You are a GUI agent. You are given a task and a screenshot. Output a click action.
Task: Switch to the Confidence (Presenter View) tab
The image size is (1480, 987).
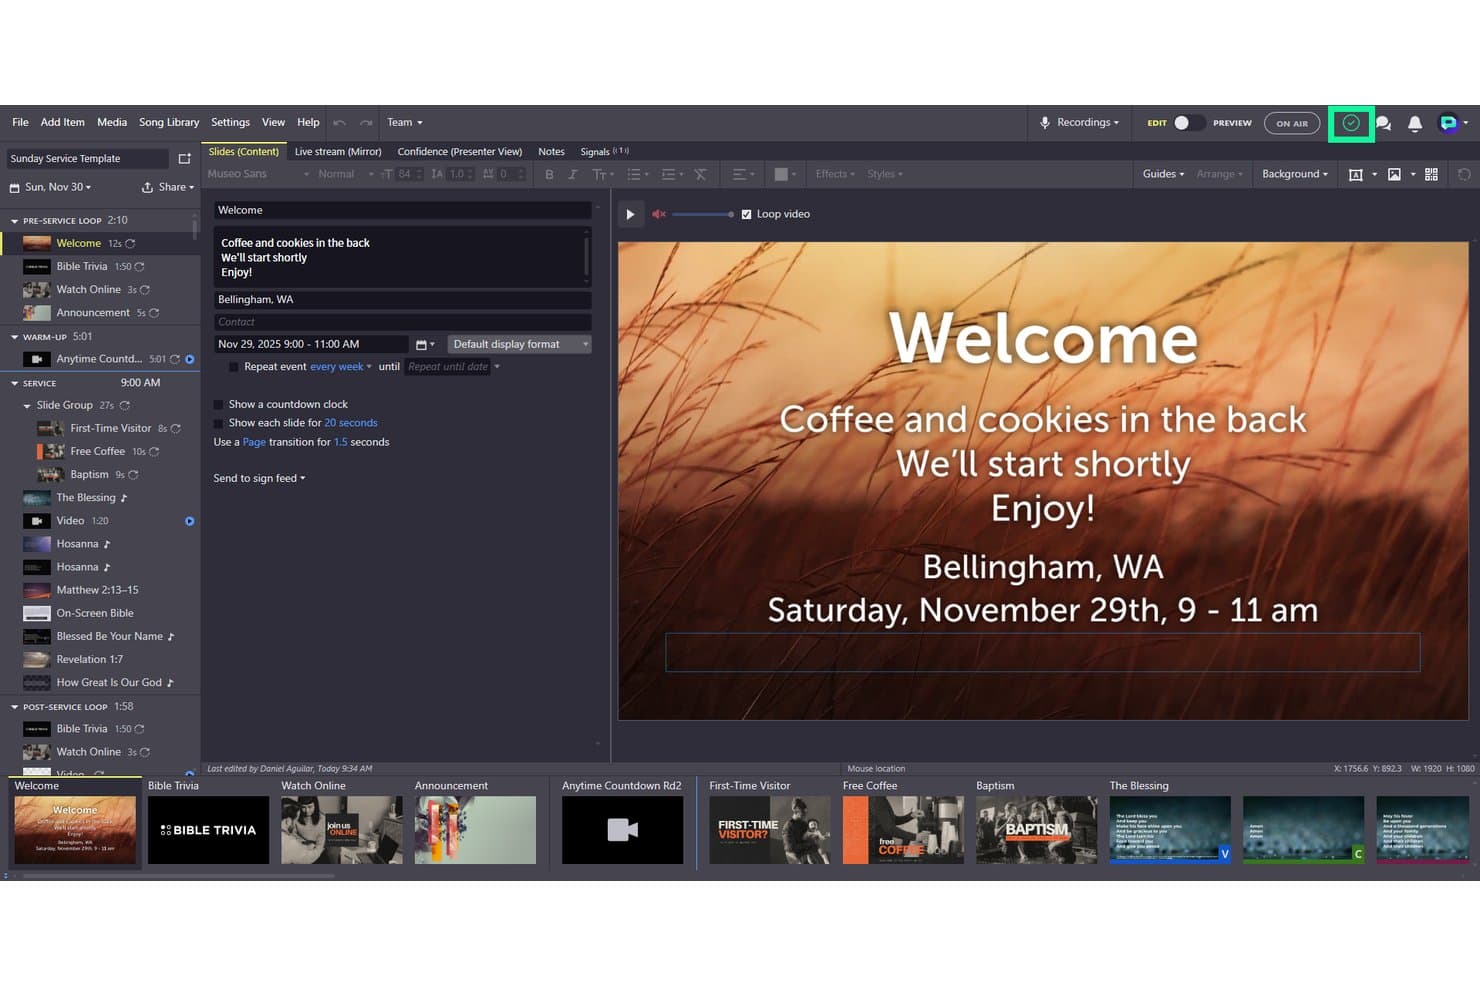coord(460,152)
